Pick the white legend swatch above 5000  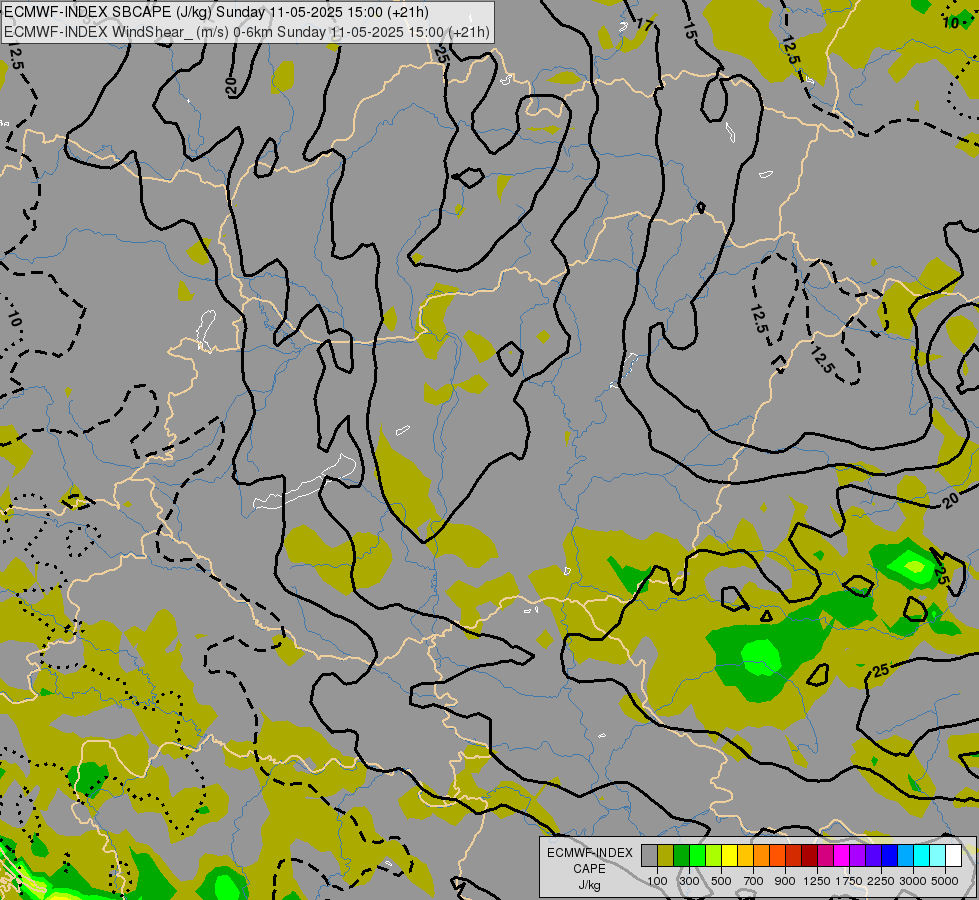953,855
